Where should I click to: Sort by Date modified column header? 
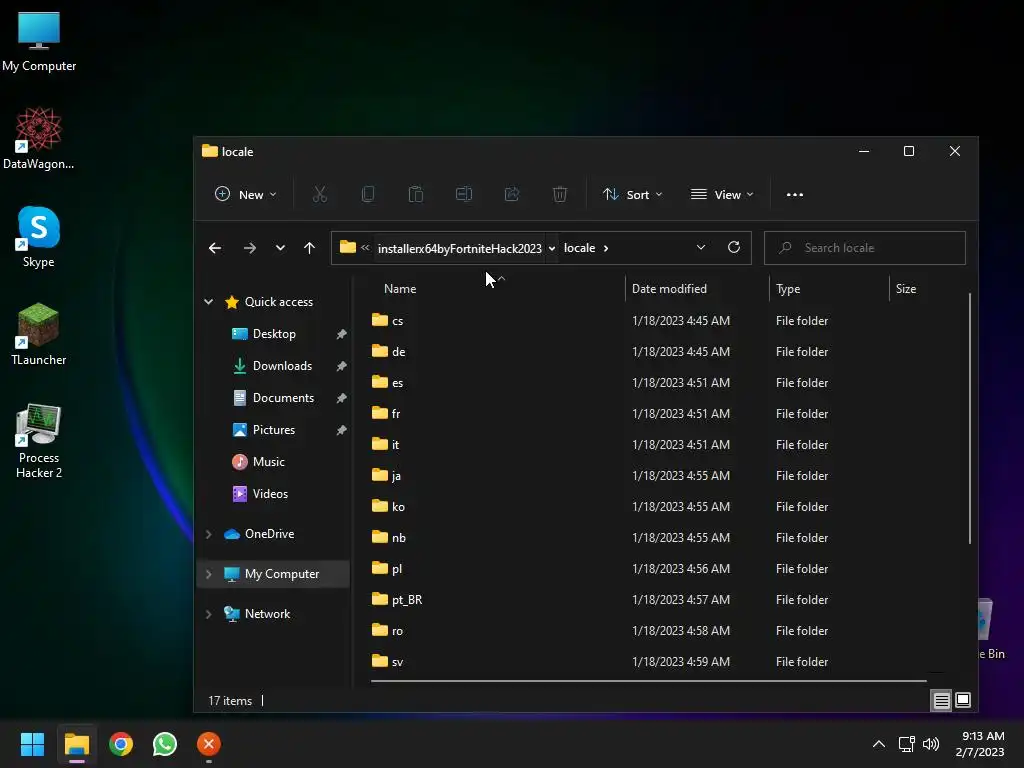tap(669, 289)
